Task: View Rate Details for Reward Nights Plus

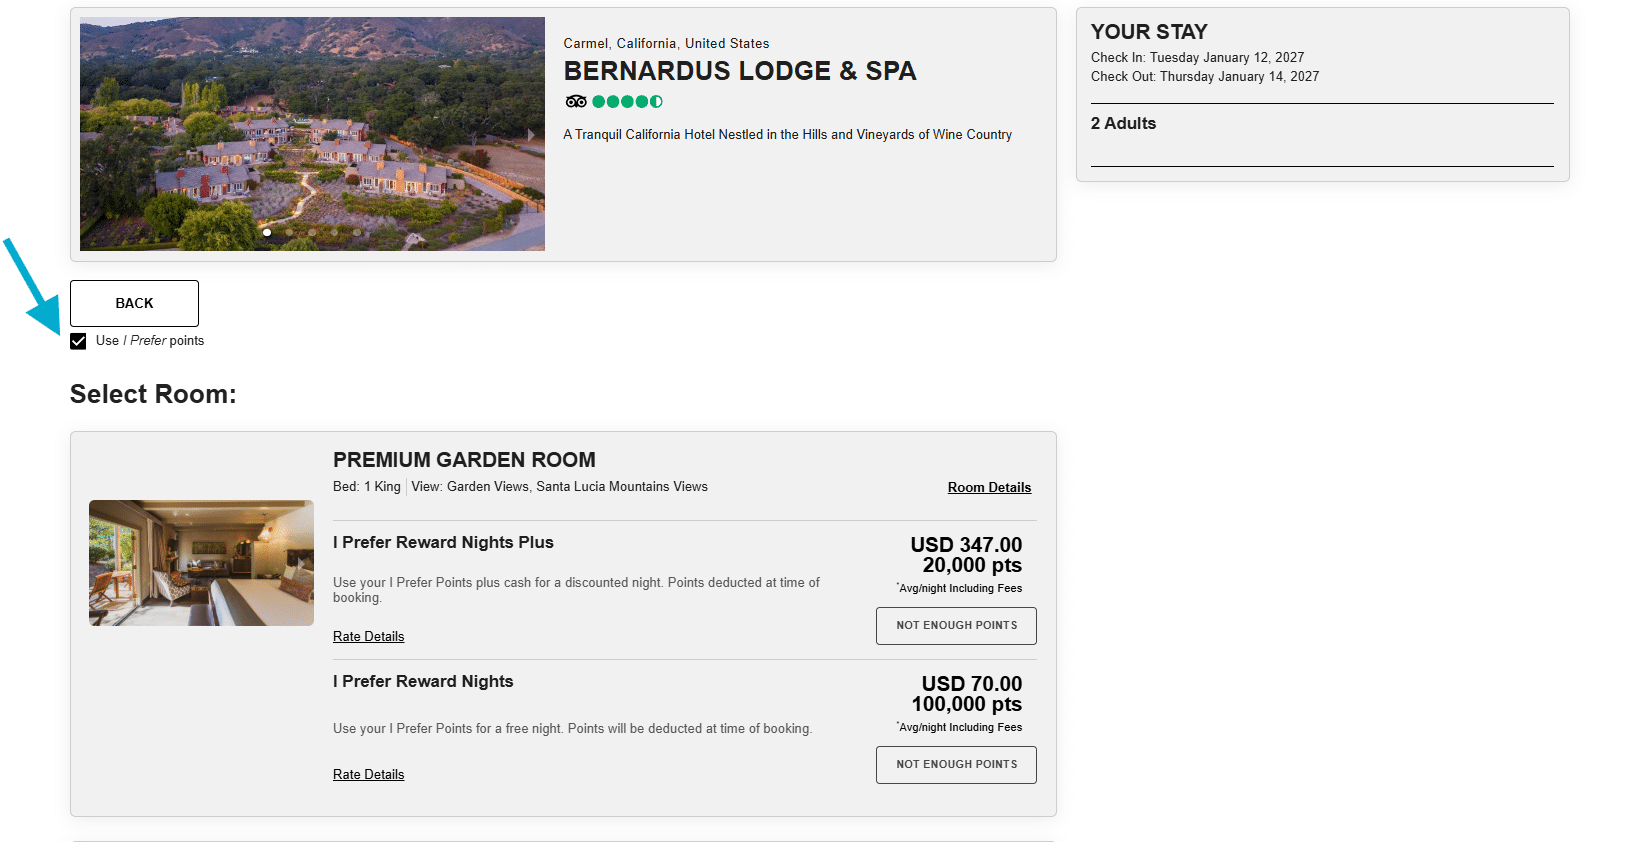Action: pos(368,637)
